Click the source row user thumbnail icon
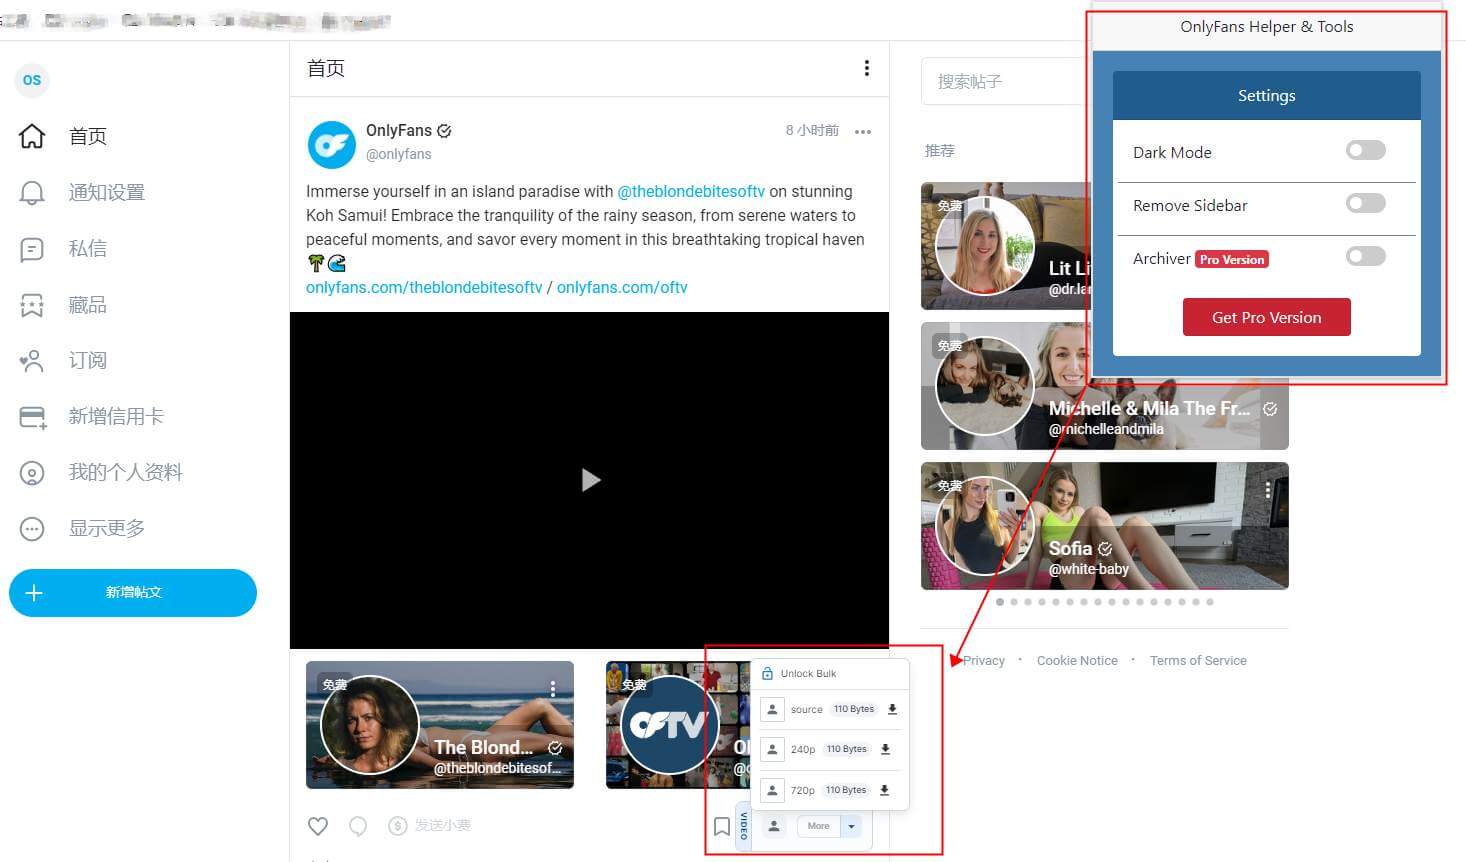The height and width of the screenshot is (862, 1466). point(772,709)
